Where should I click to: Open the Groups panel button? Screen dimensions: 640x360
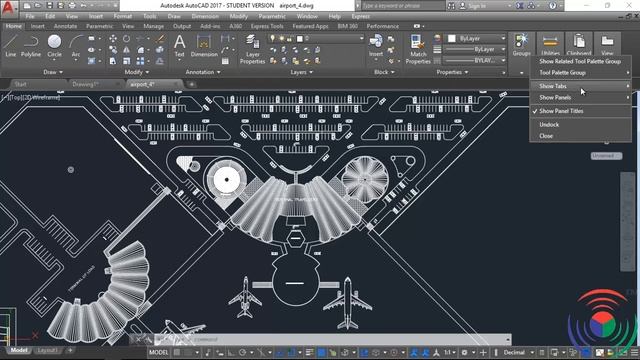pos(521,45)
